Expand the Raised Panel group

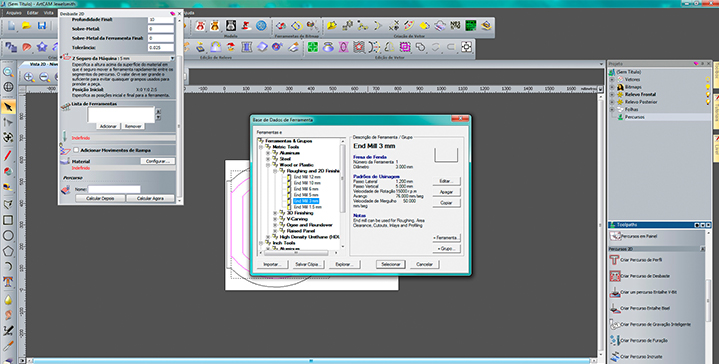tap(275, 231)
